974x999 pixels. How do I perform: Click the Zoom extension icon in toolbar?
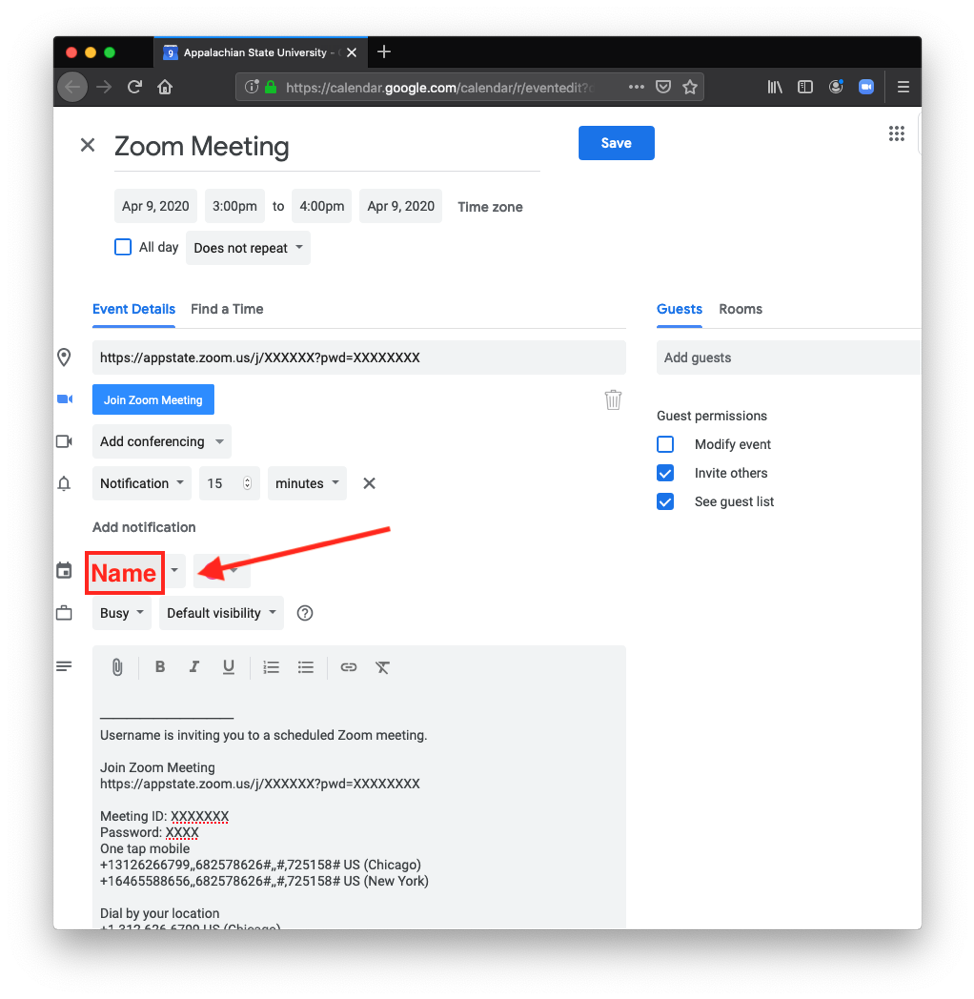[x=866, y=87]
